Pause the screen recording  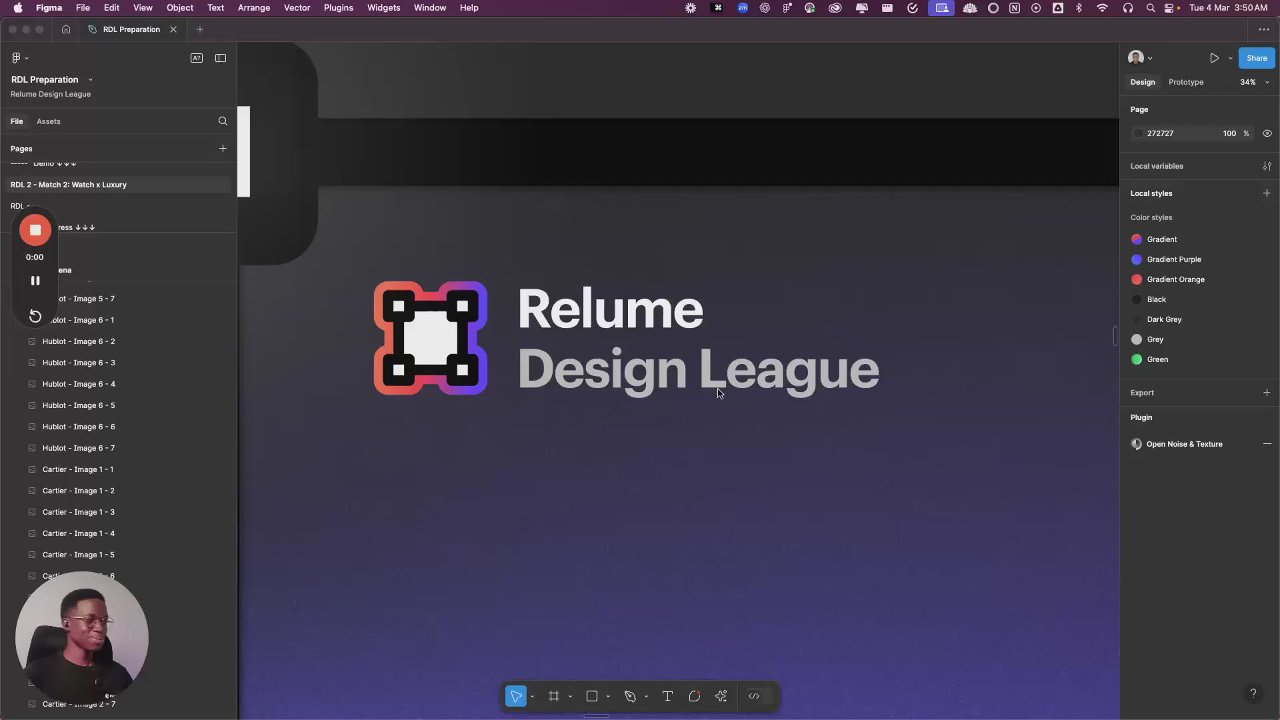pyautogui.click(x=35, y=281)
